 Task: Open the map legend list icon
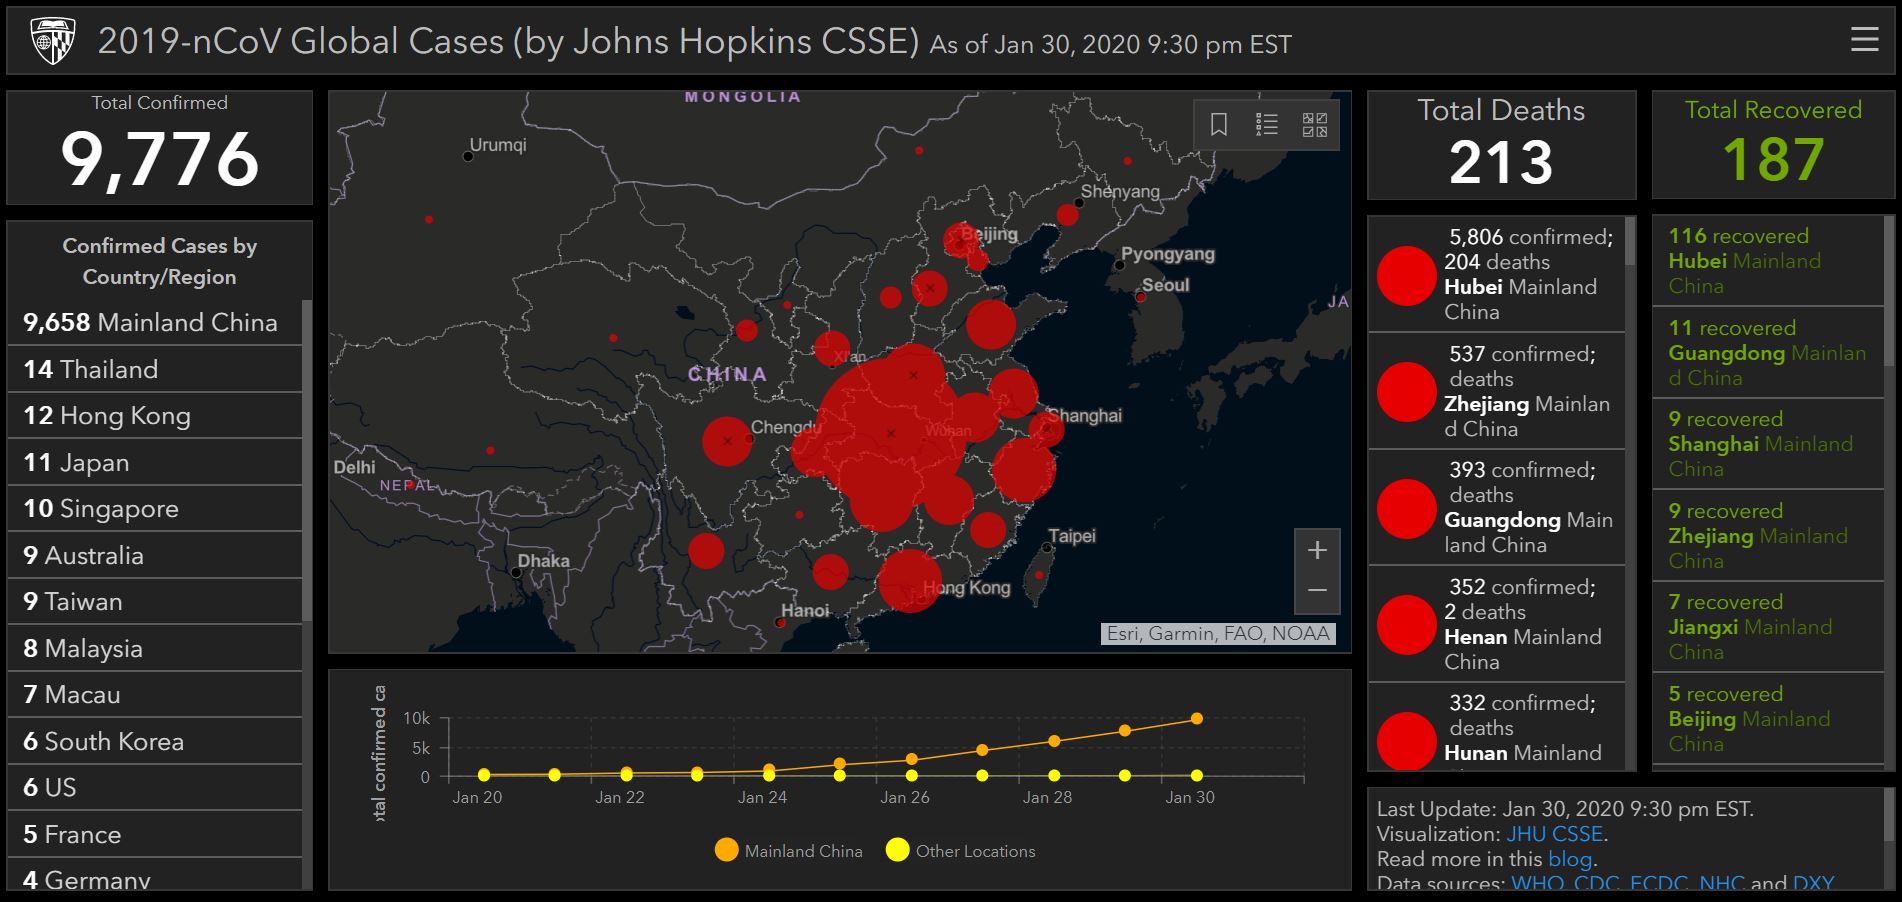click(1267, 125)
